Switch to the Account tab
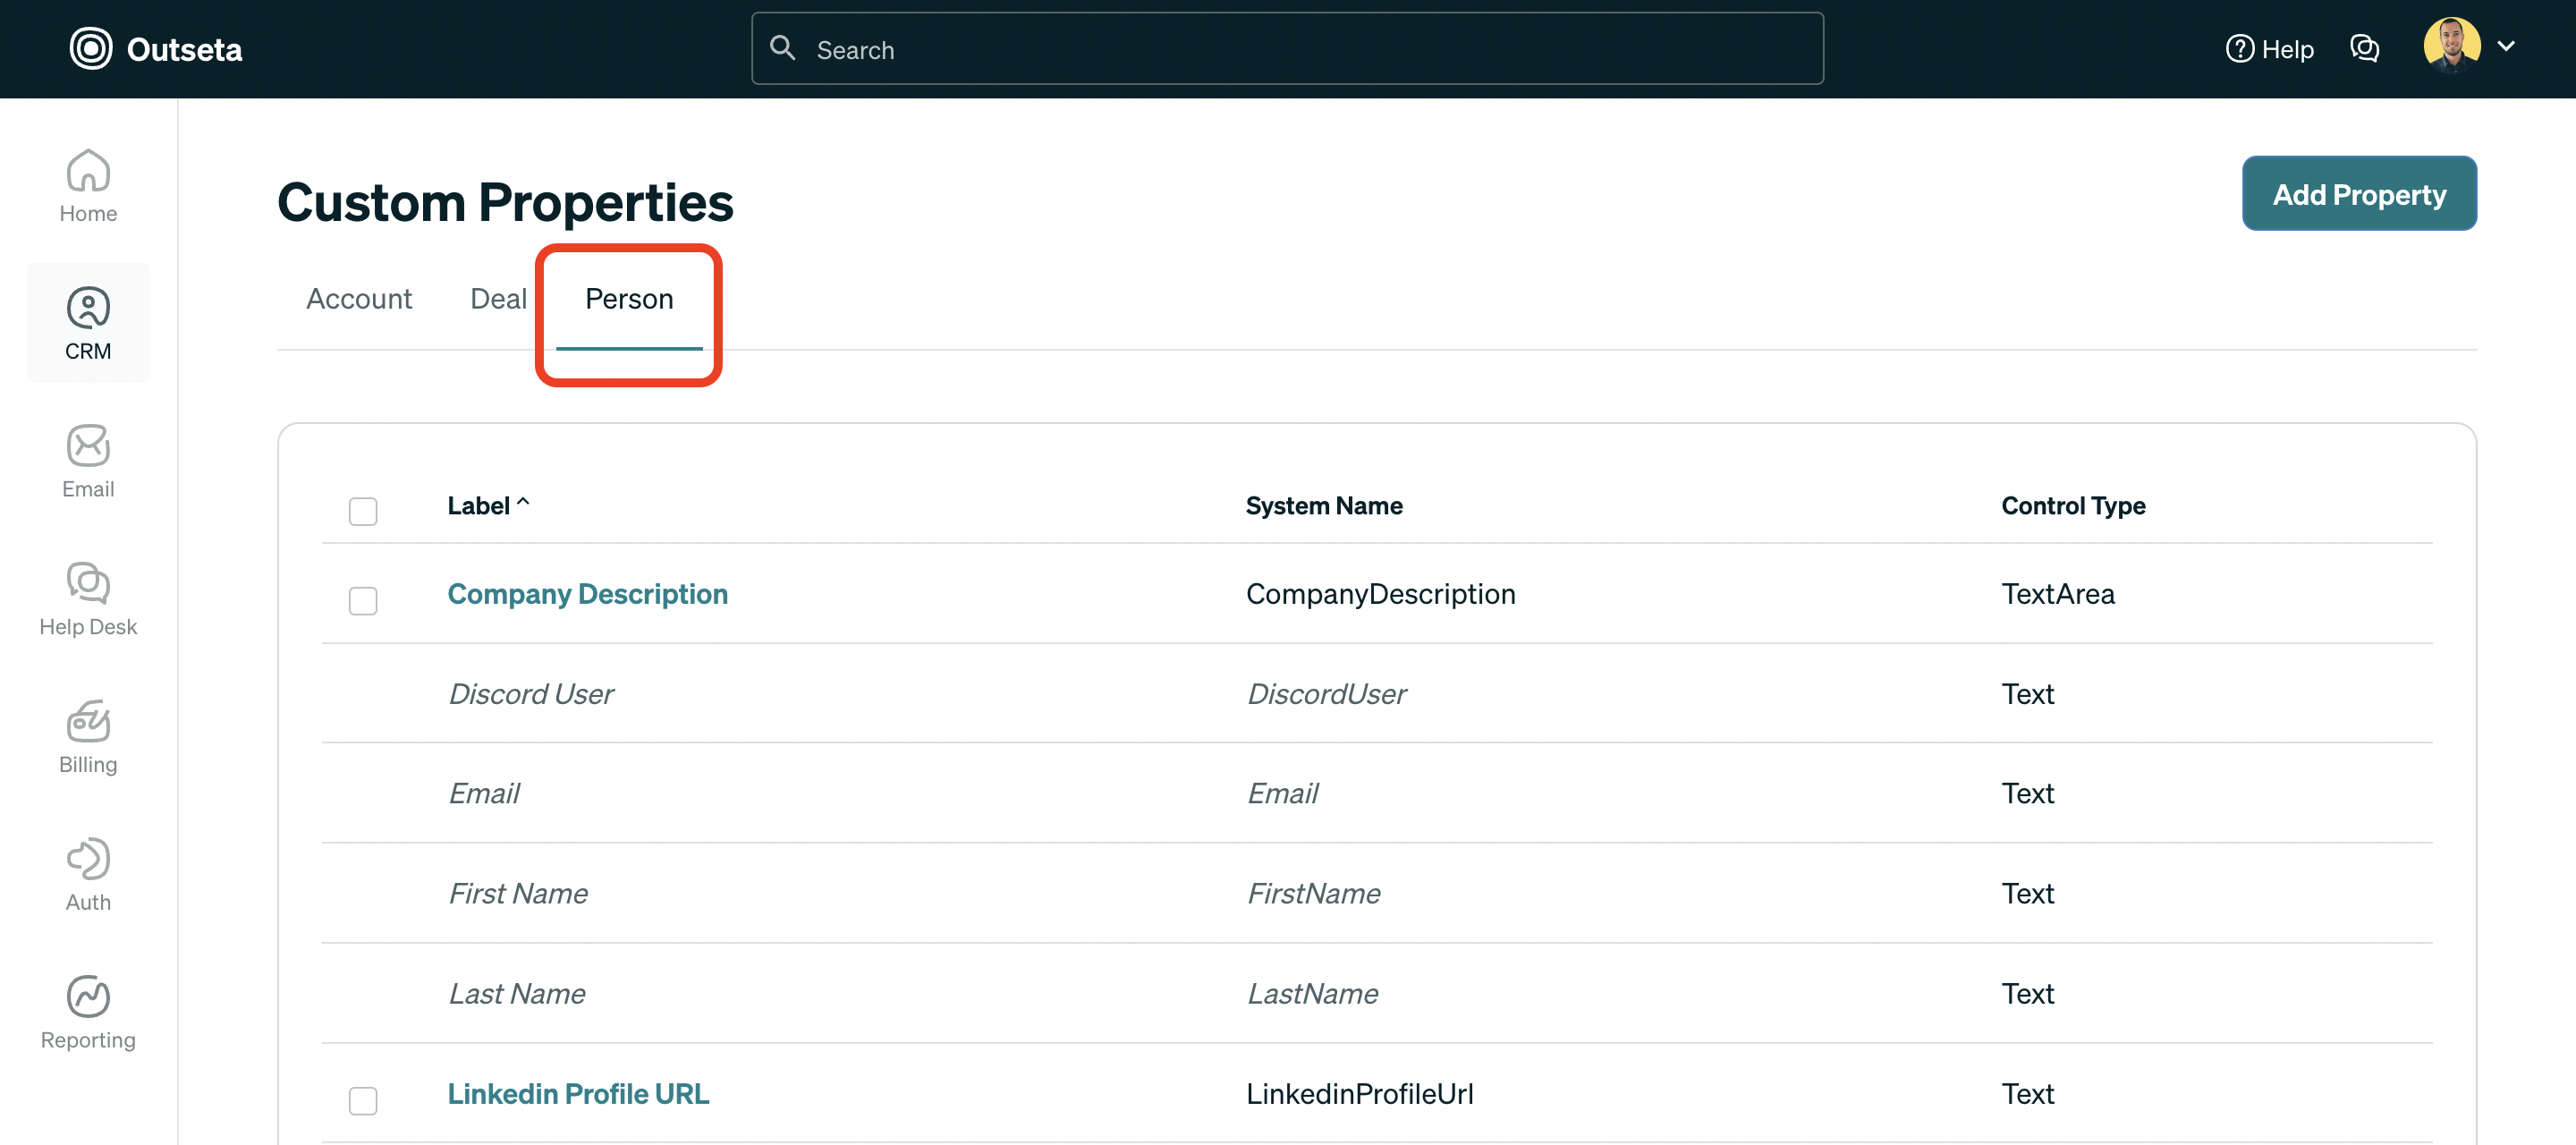This screenshot has width=2576, height=1145. [359, 298]
